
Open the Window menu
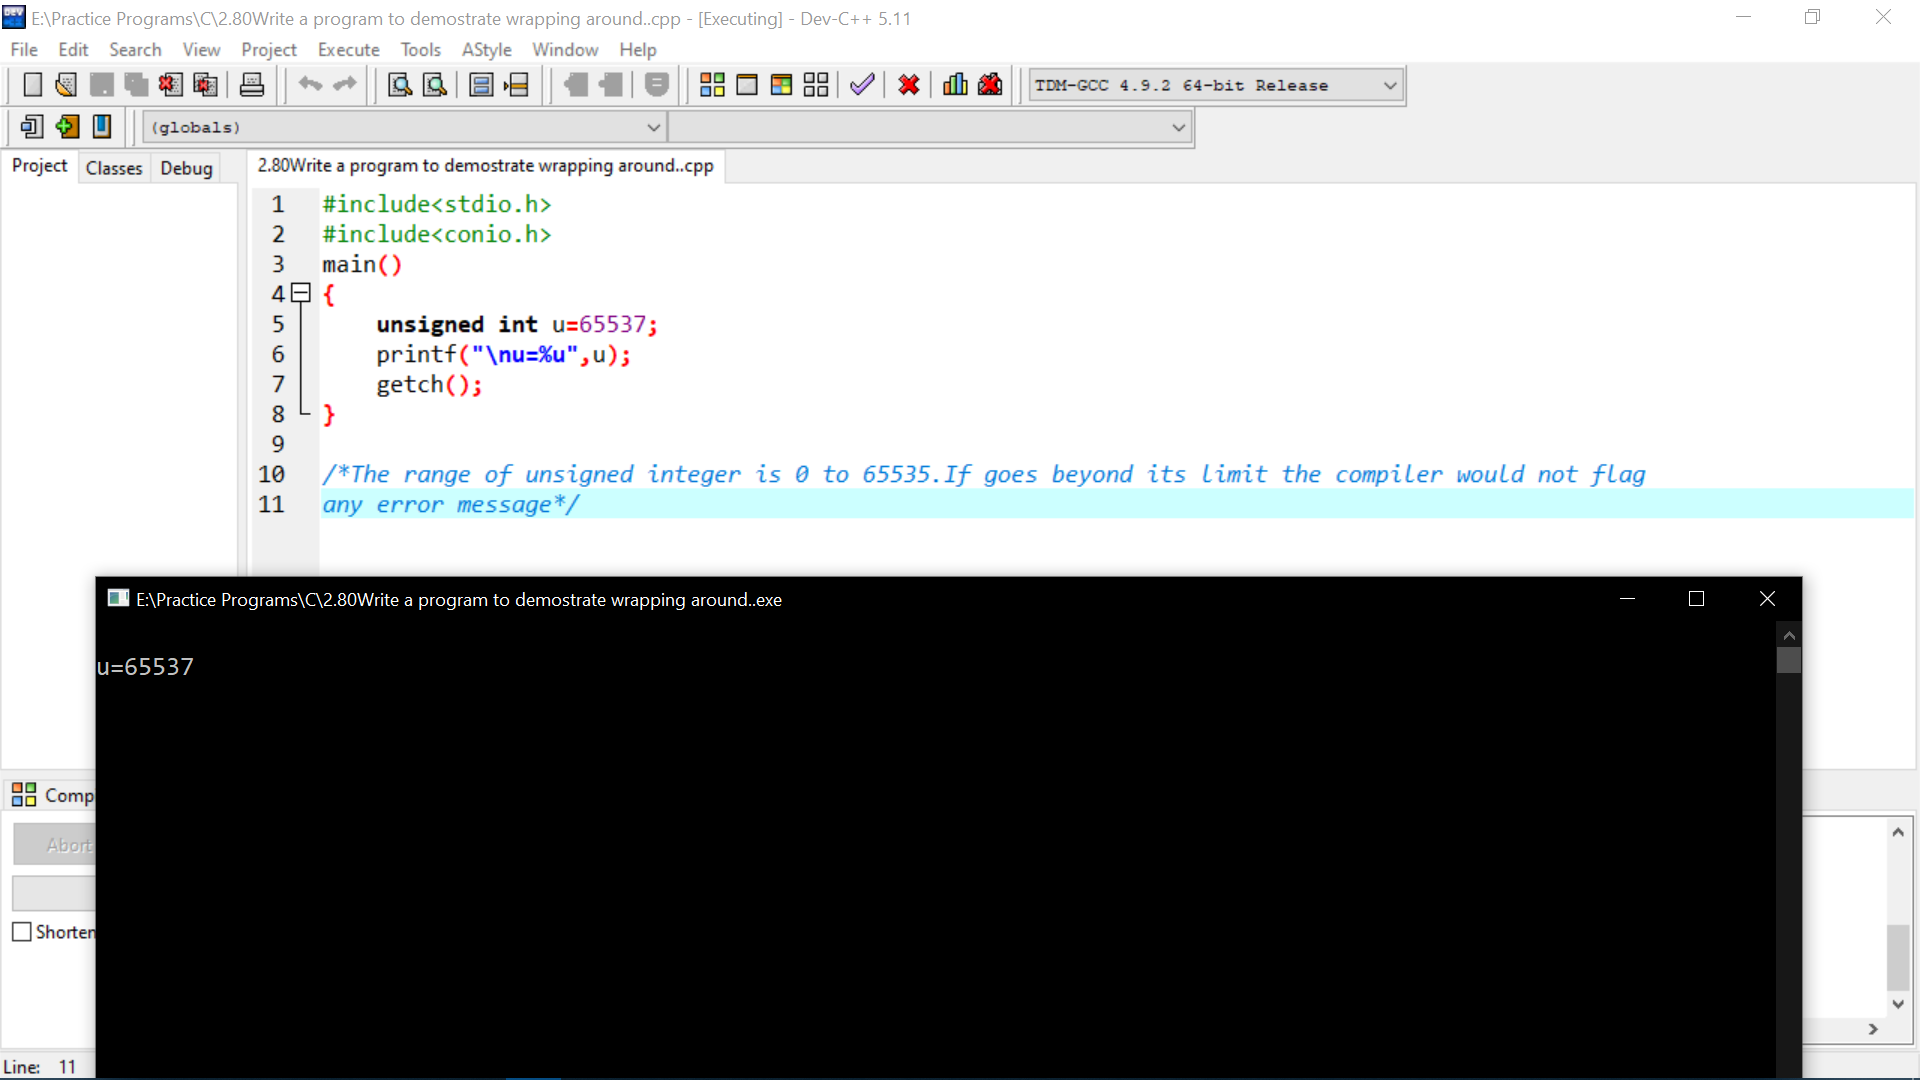pos(565,50)
